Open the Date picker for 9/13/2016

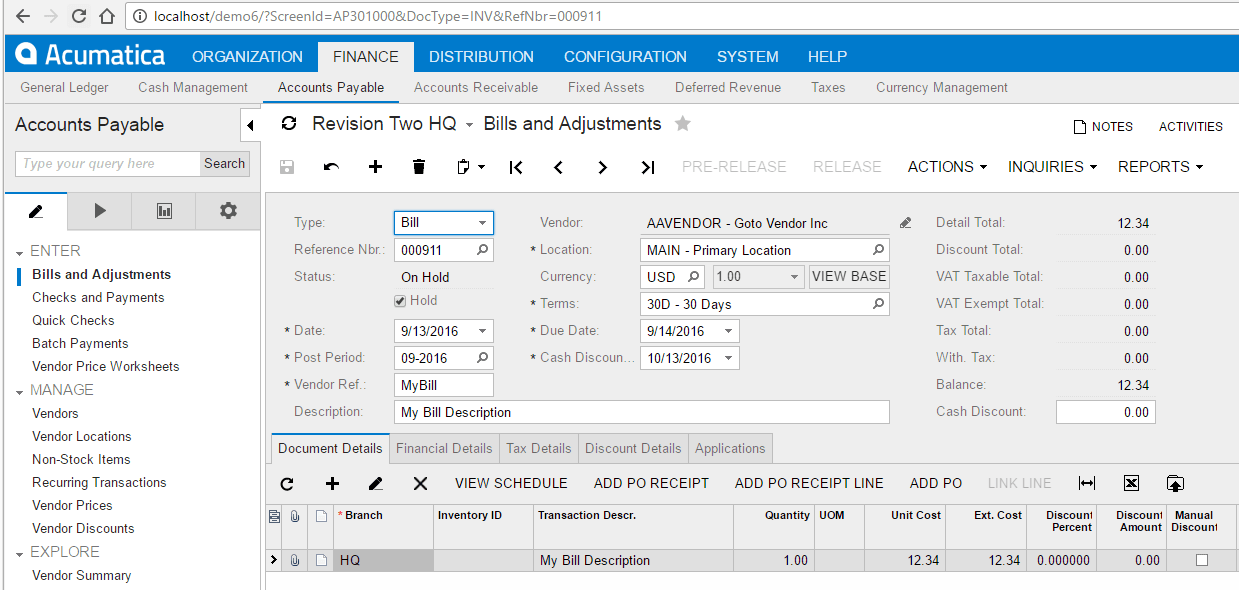click(x=484, y=331)
